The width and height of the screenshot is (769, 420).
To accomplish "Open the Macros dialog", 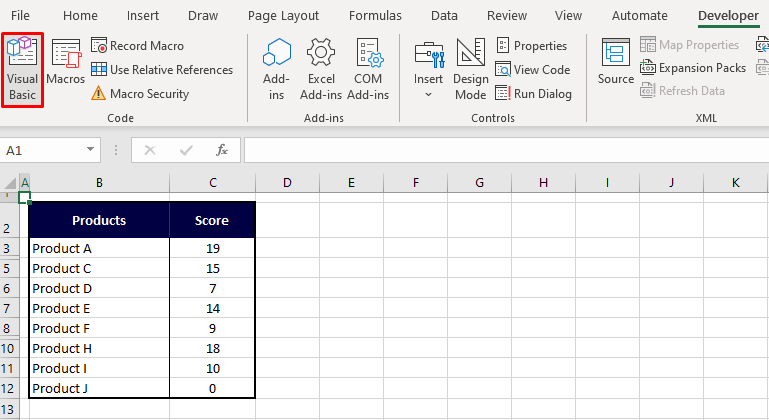I will pyautogui.click(x=66, y=63).
